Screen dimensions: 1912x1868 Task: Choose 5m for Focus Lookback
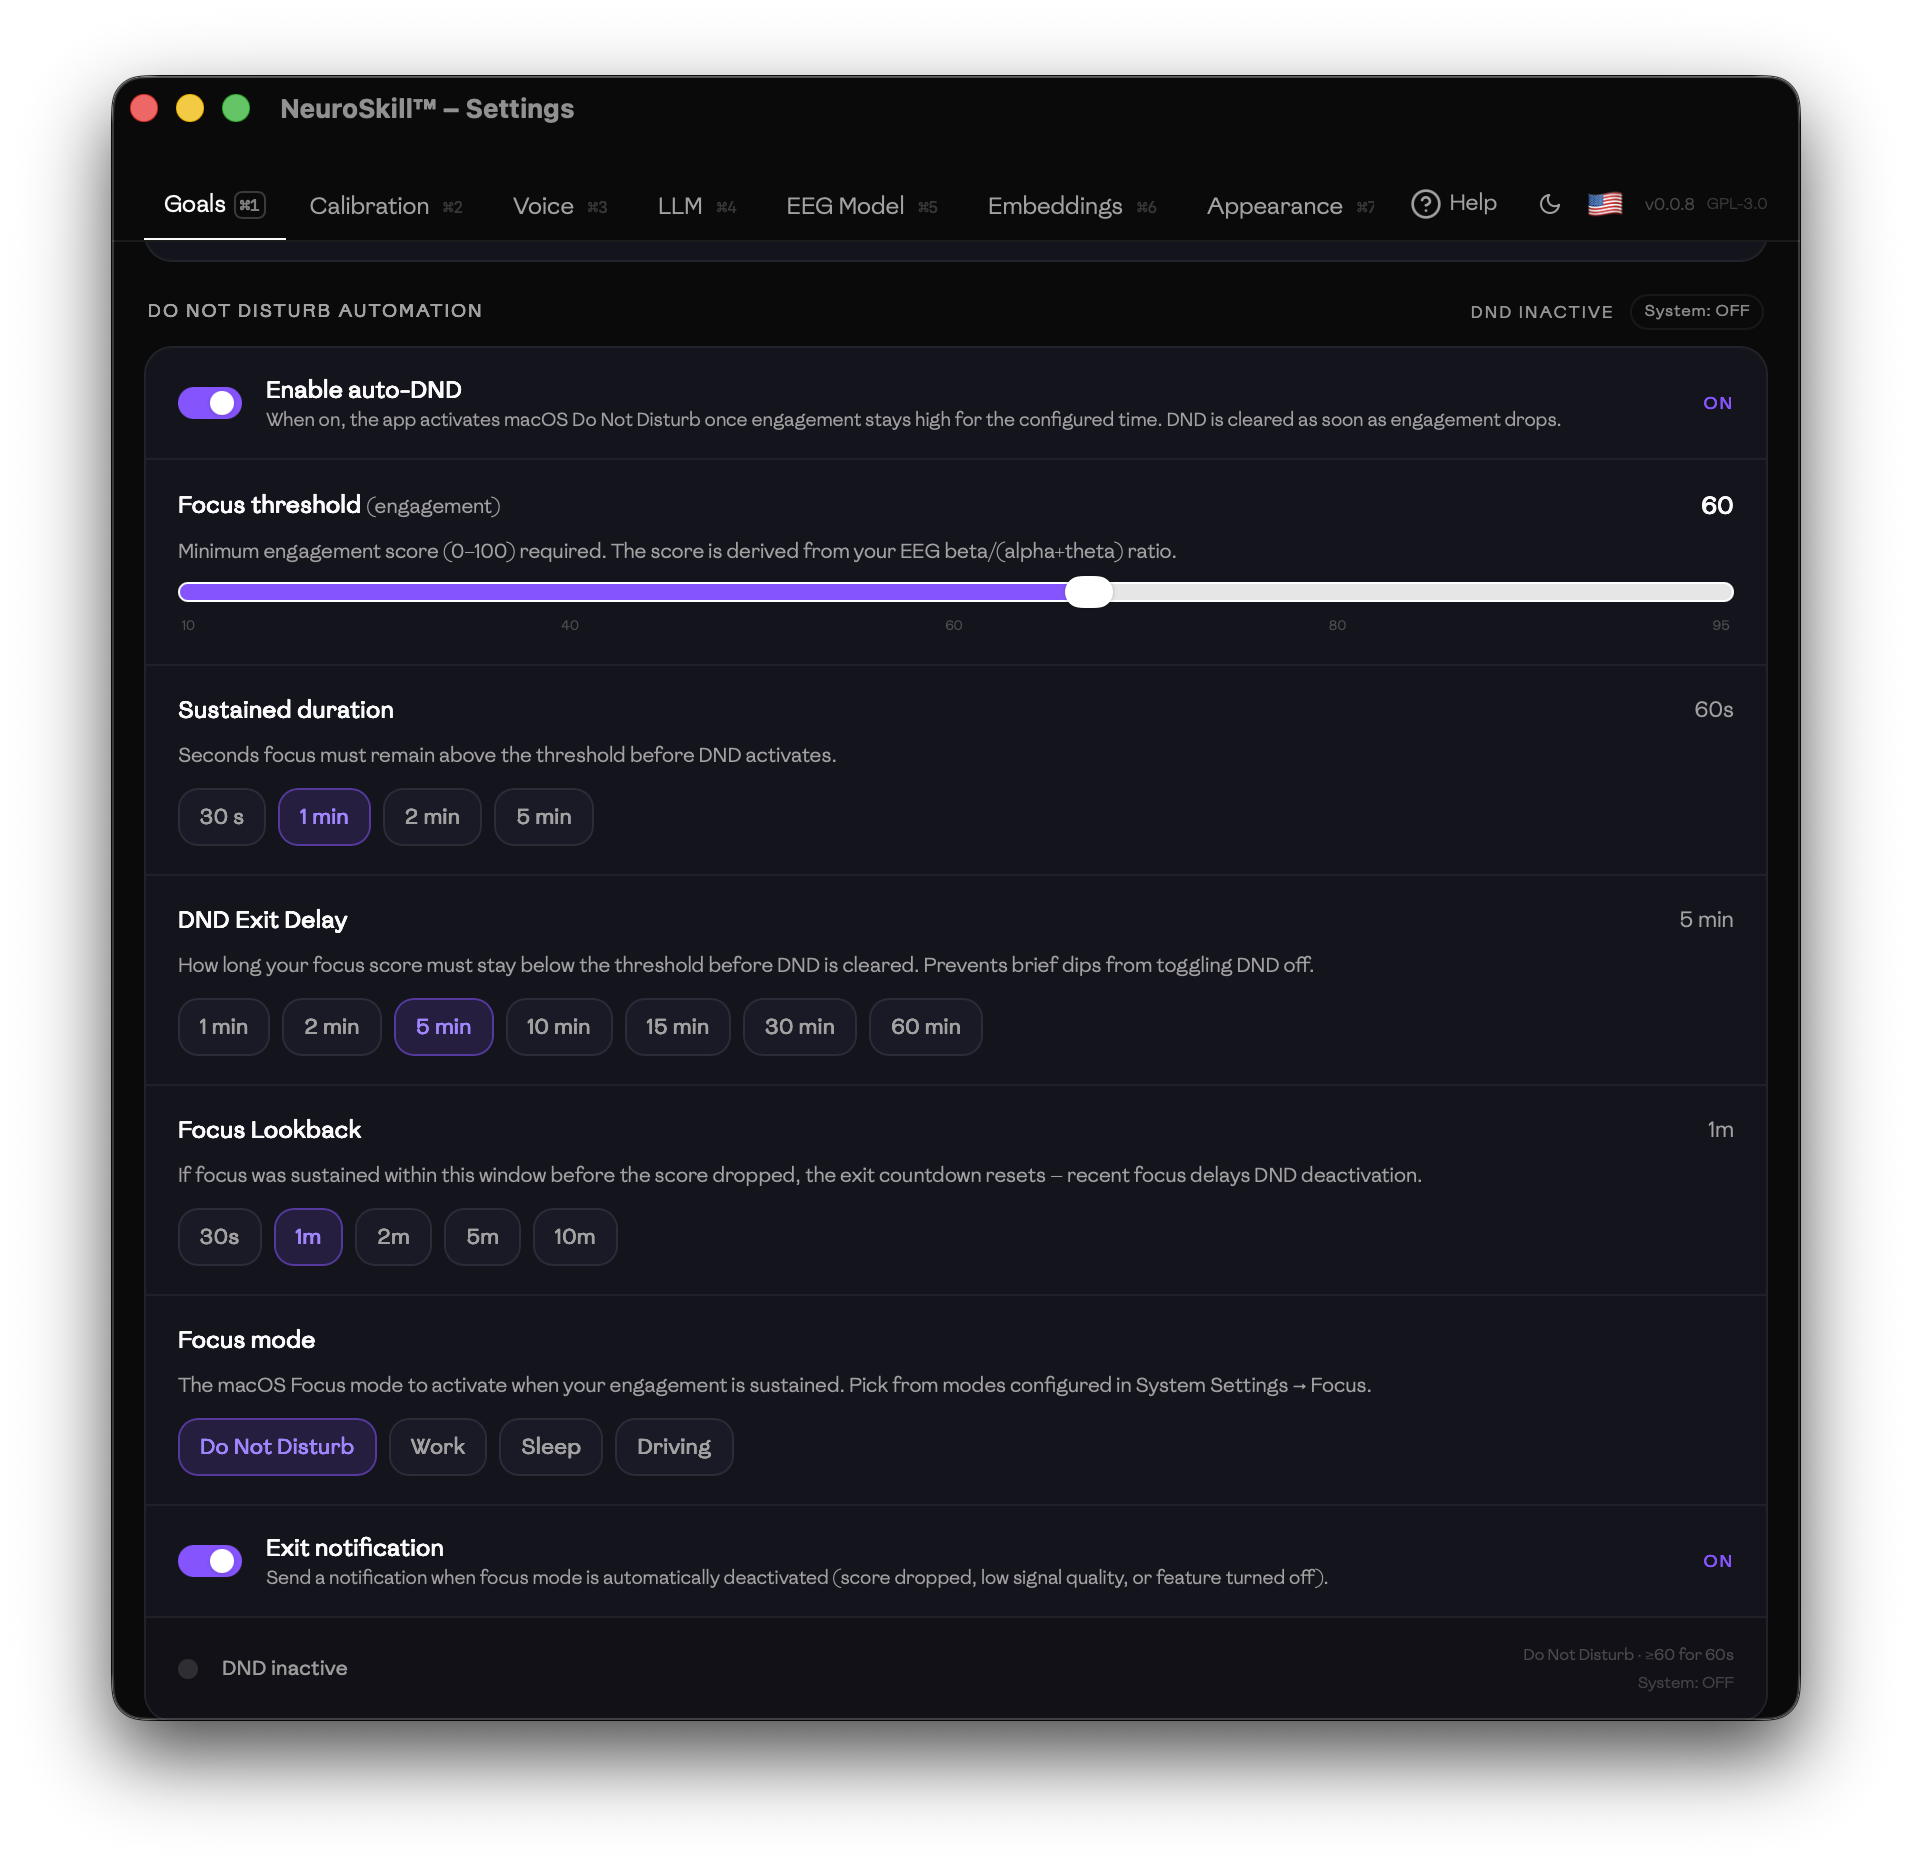[x=482, y=1236]
